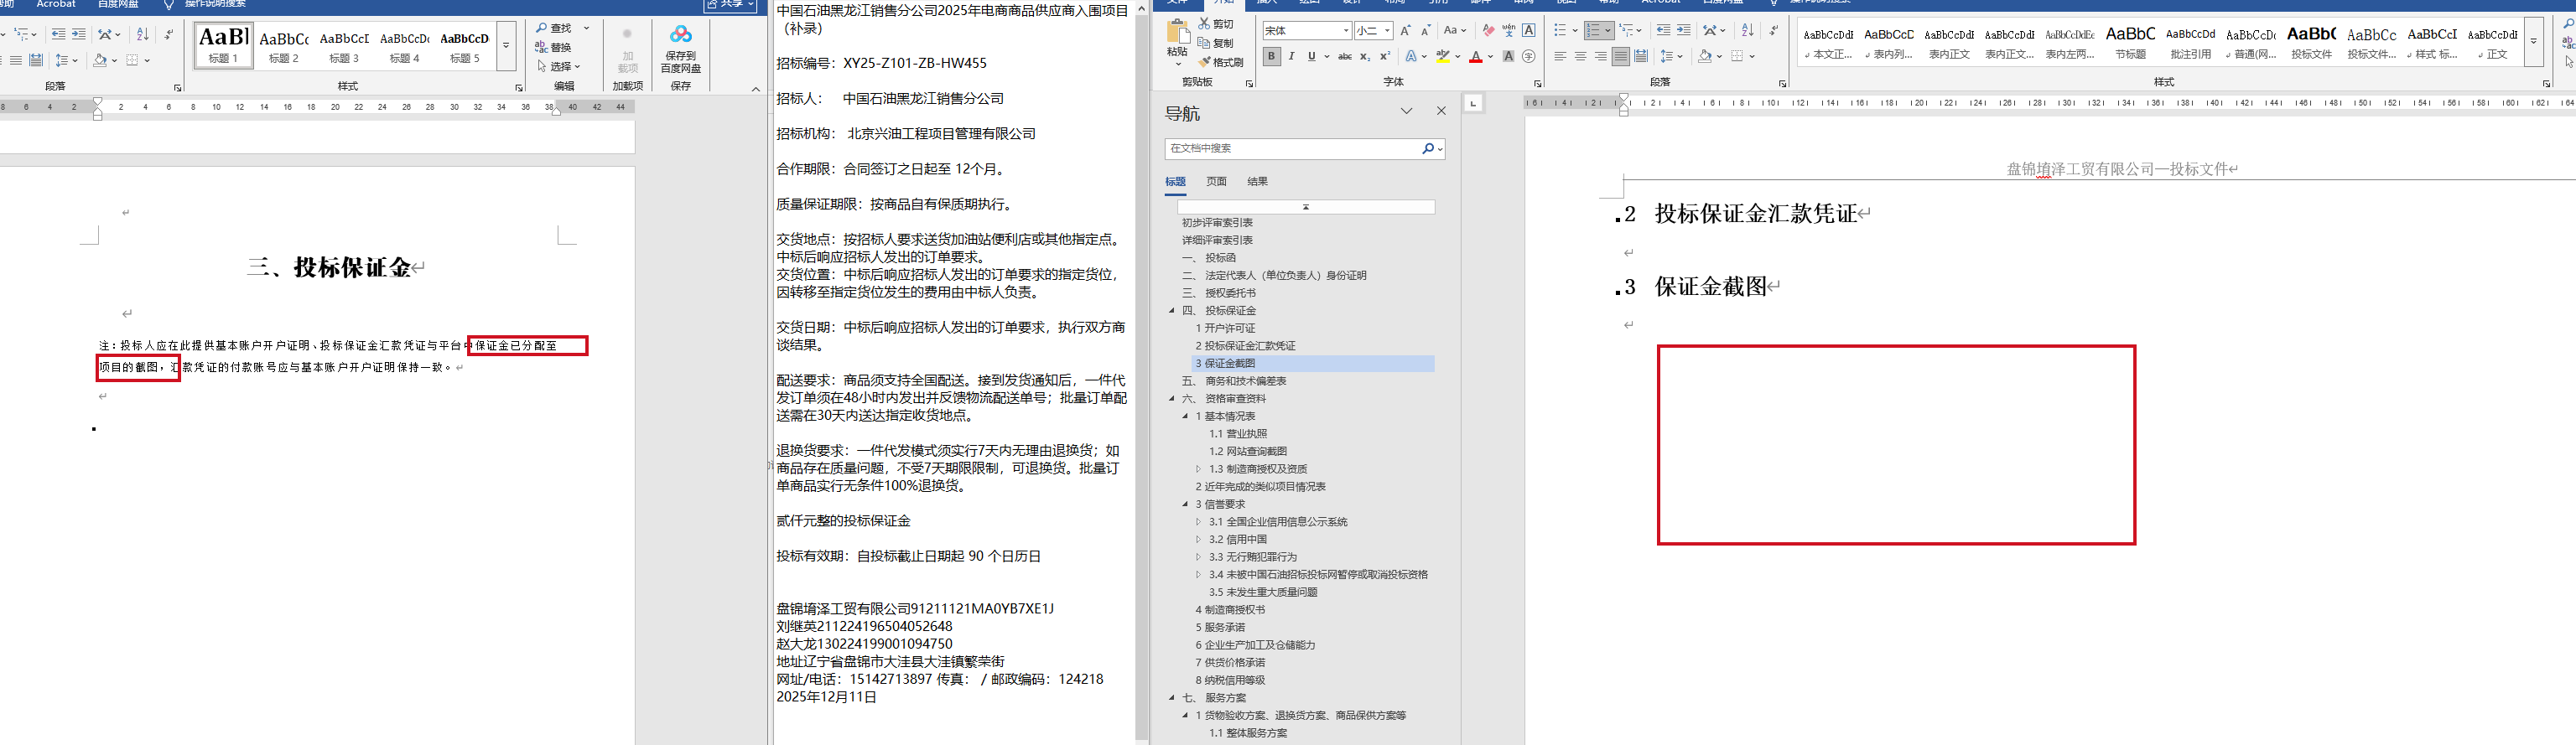Screen dimensions: 2576x745
Task: Expand the styles gallery in the left window
Action: tap(506, 46)
